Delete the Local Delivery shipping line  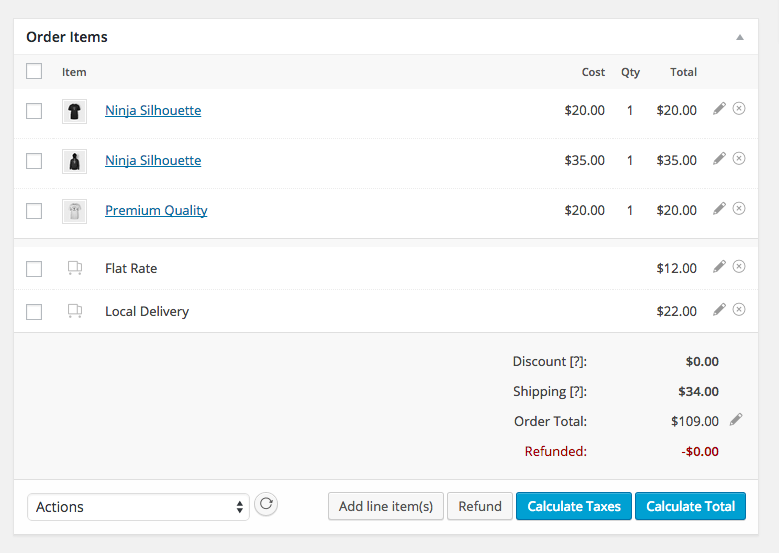point(739,310)
